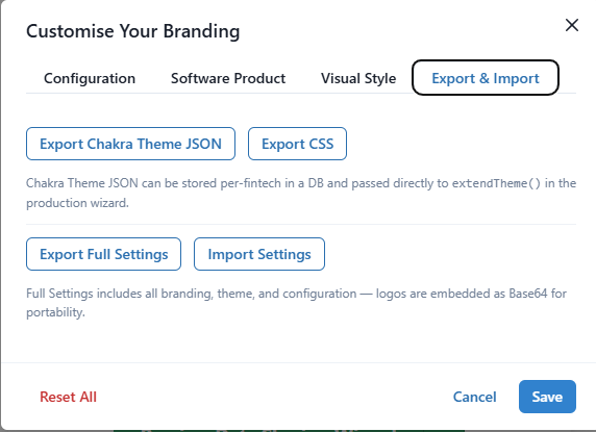Close the Customise Your Branding dialog
The image size is (596, 432).
click(x=572, y=25)
